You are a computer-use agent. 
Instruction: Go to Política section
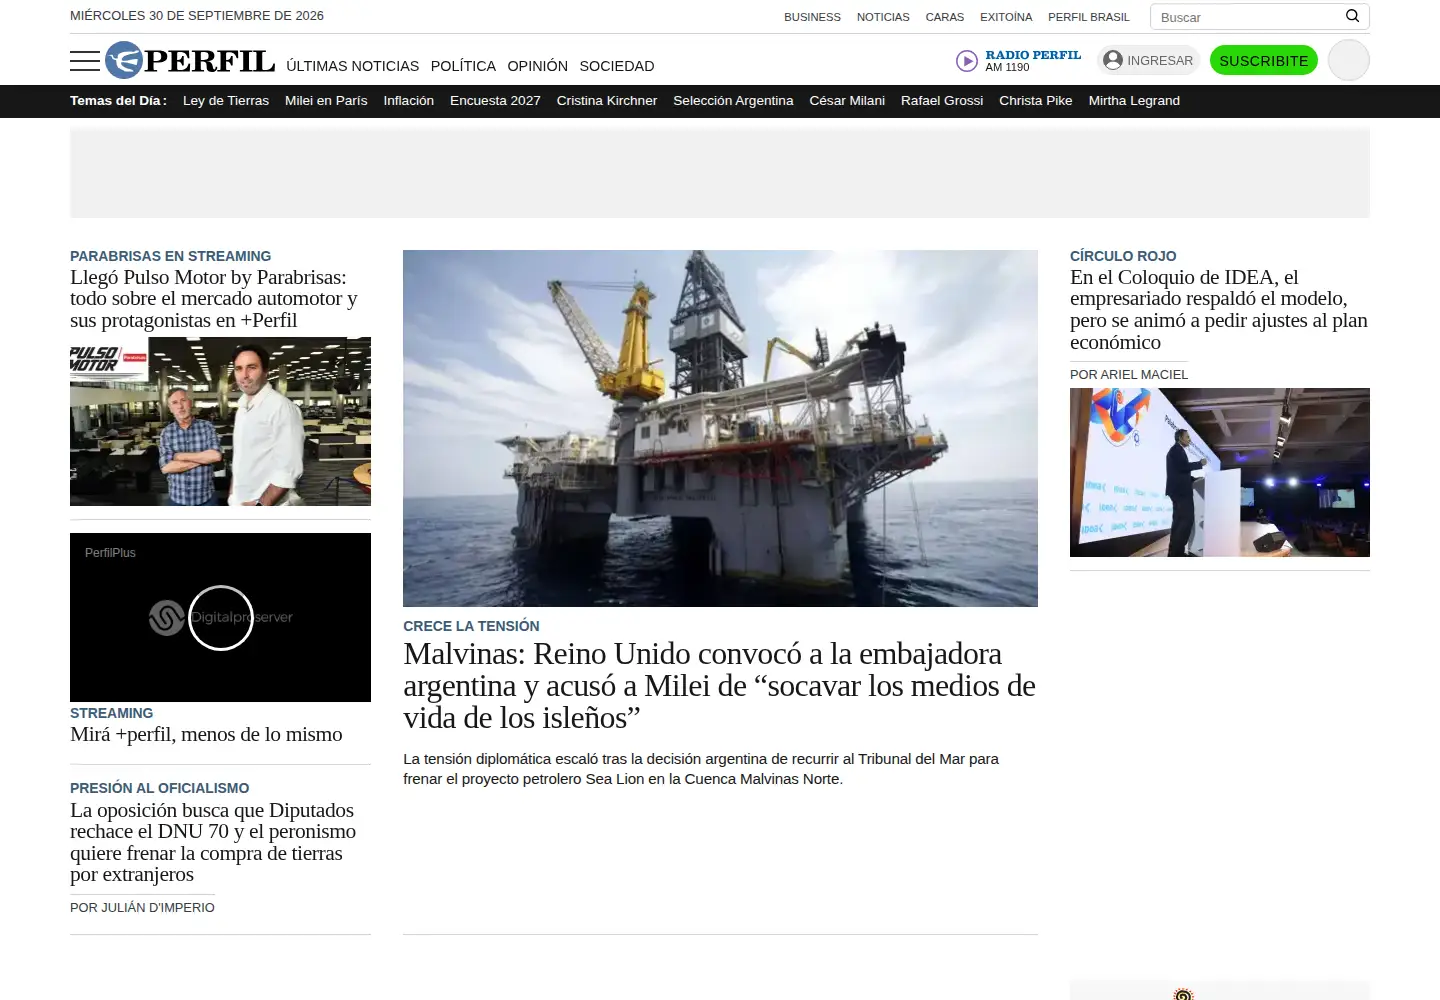click(463, 66)
